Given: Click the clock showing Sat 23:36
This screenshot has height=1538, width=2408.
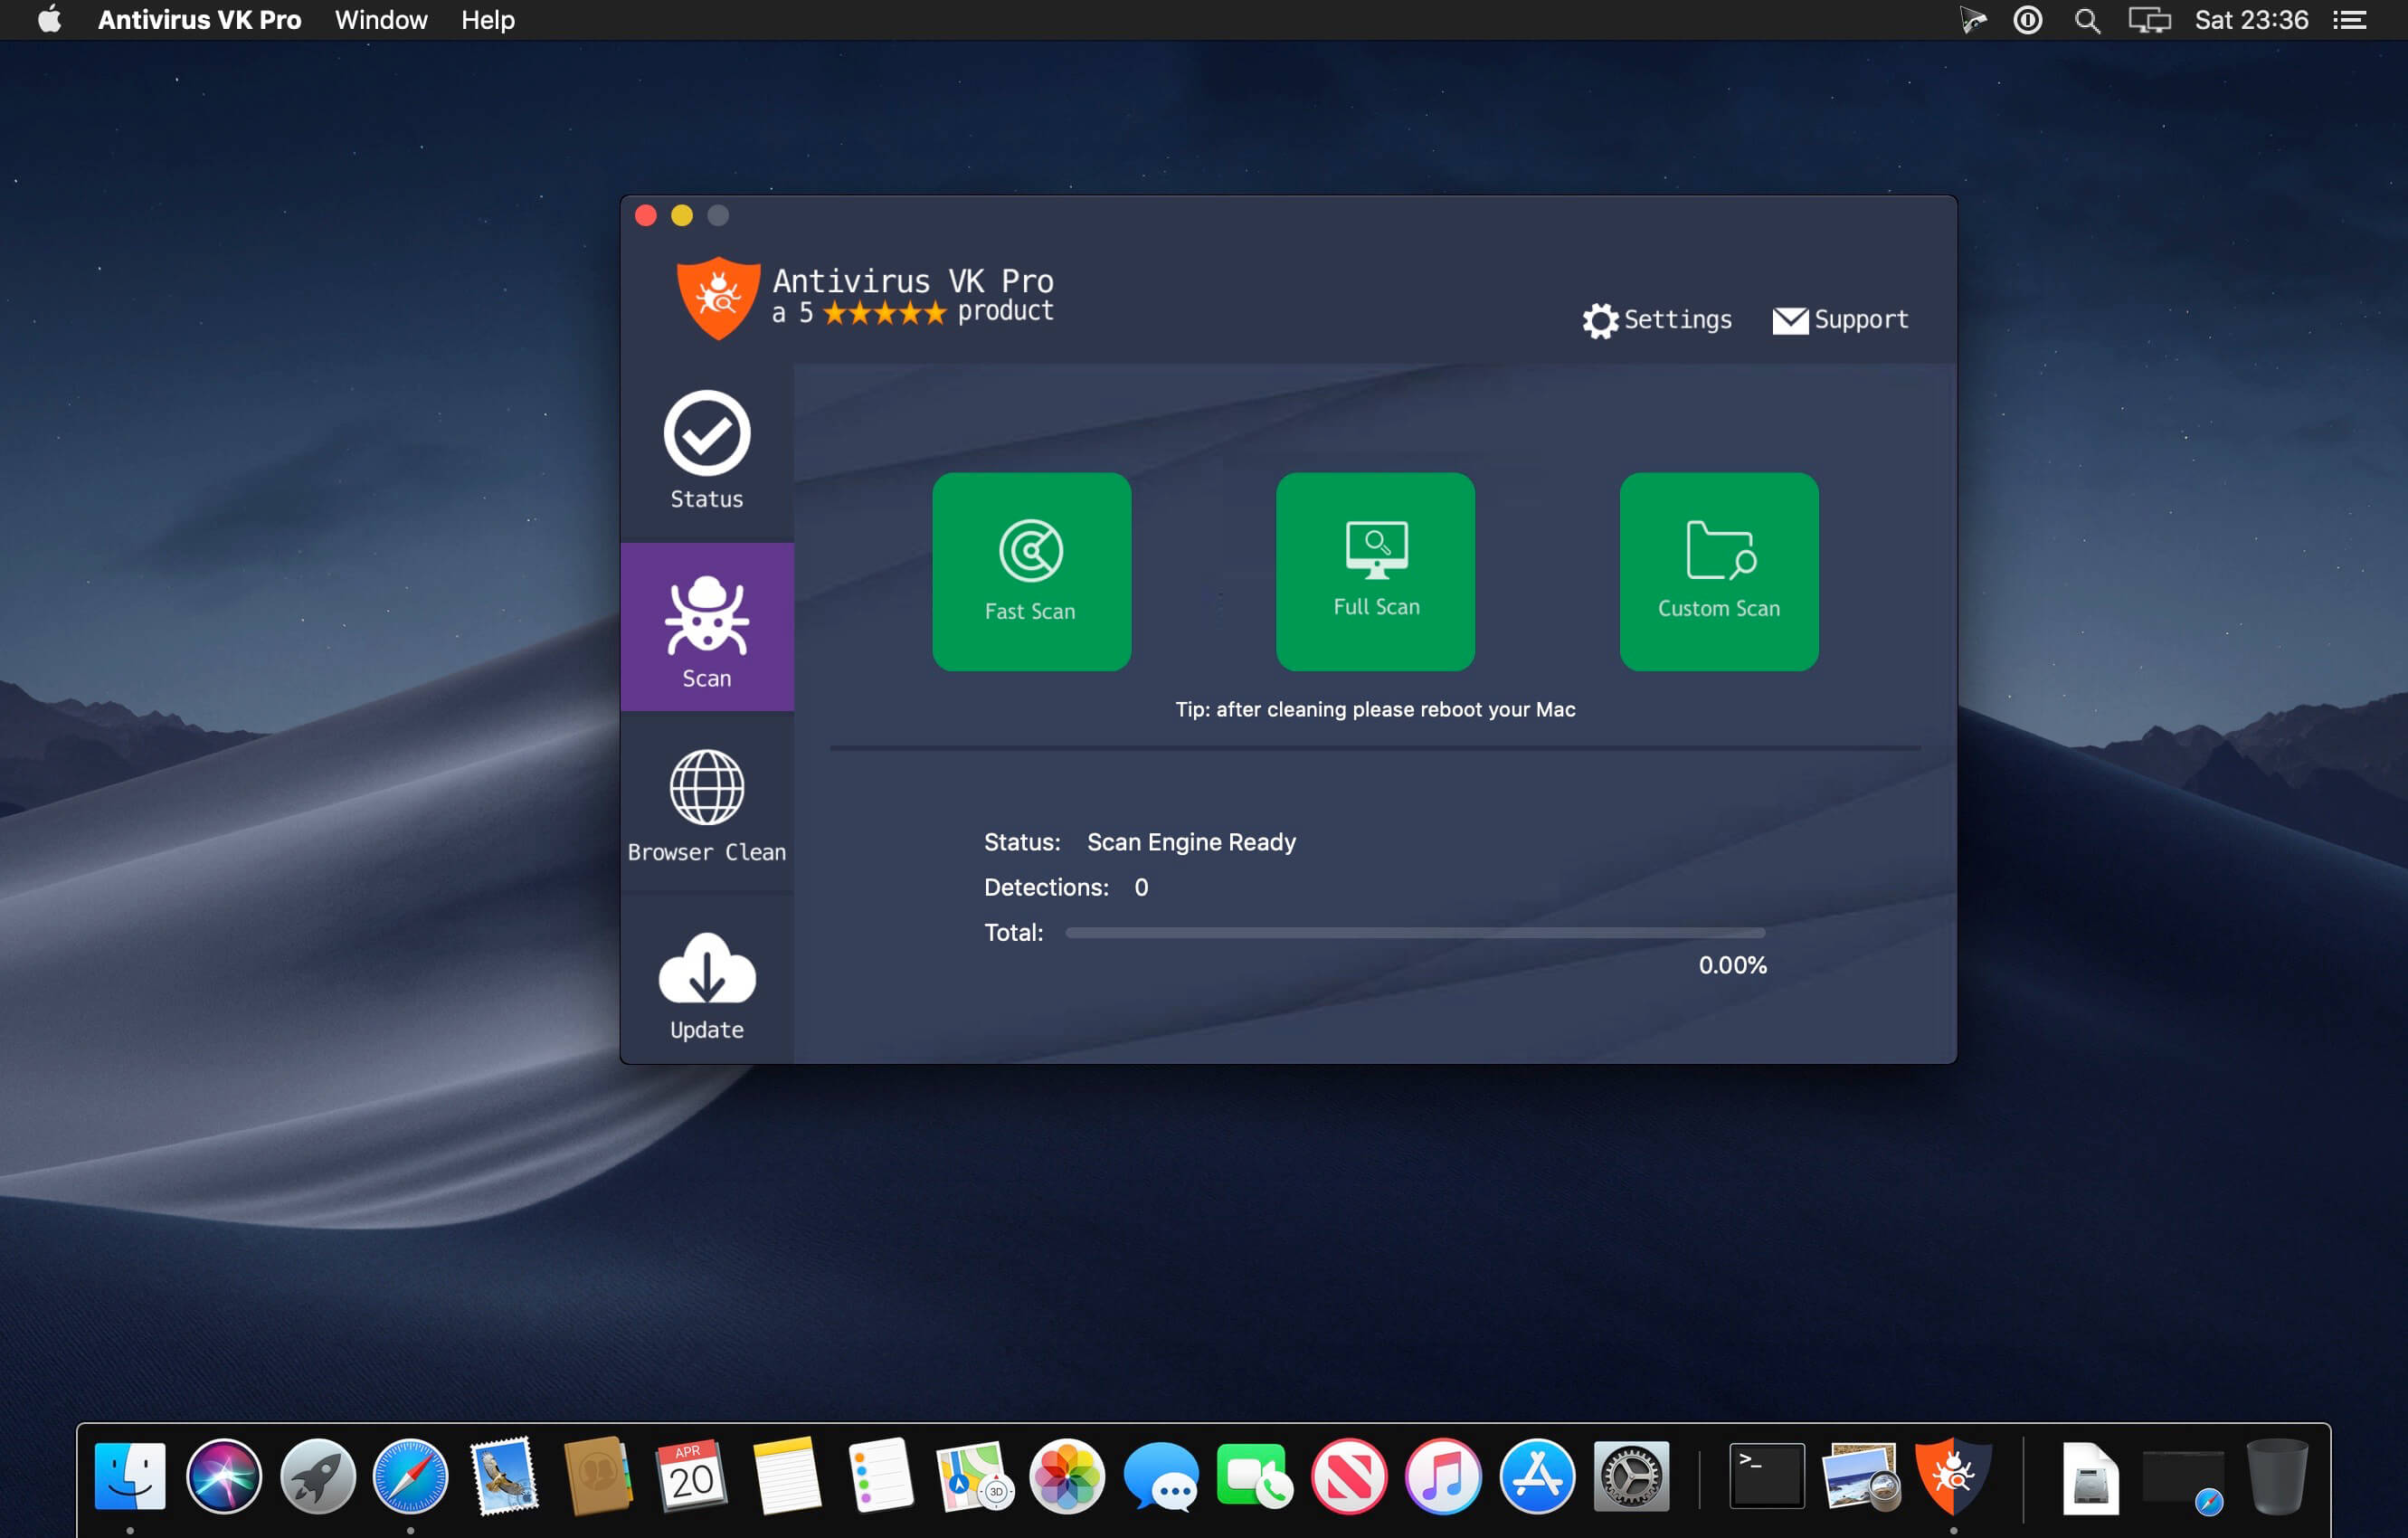Looking at the screenshot, I should (2251, 20).
